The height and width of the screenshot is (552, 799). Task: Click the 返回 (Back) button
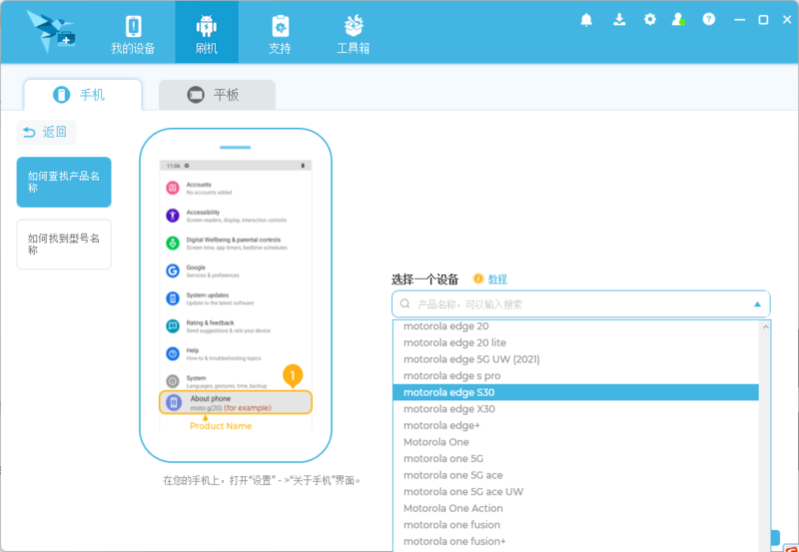(x=46, y=132)
